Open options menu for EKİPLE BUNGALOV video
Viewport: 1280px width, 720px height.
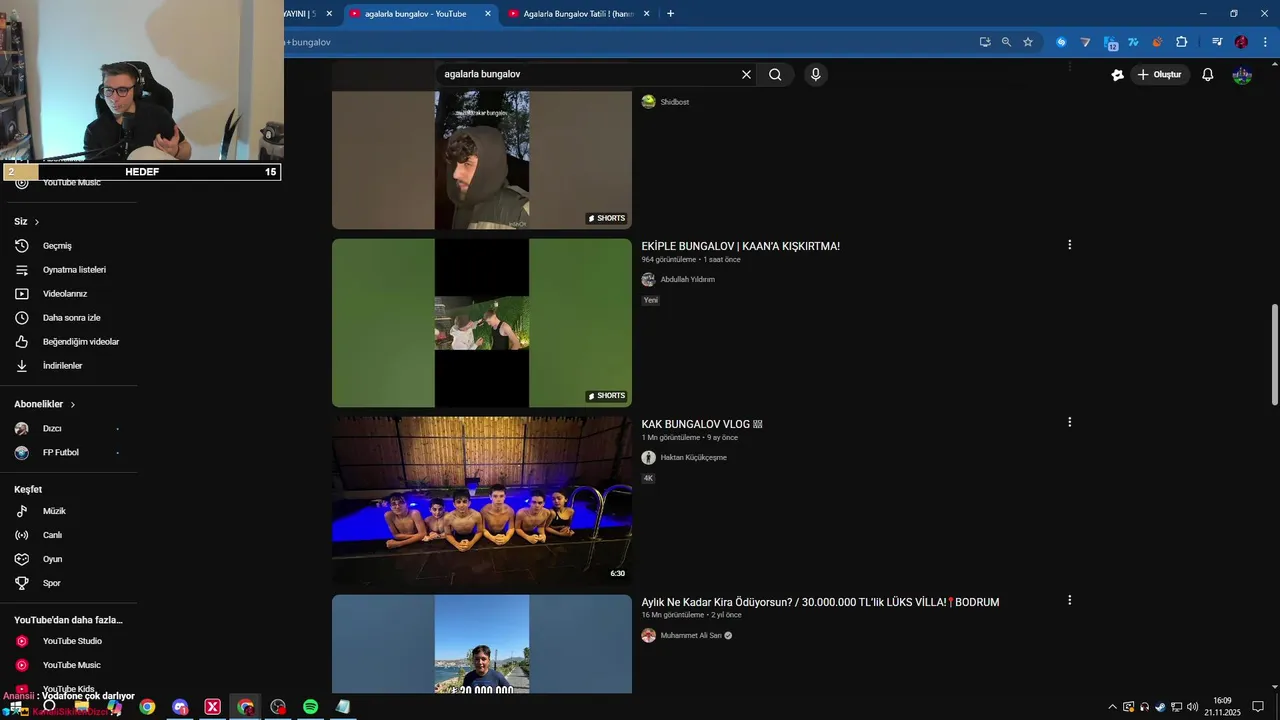point(1069,245)
